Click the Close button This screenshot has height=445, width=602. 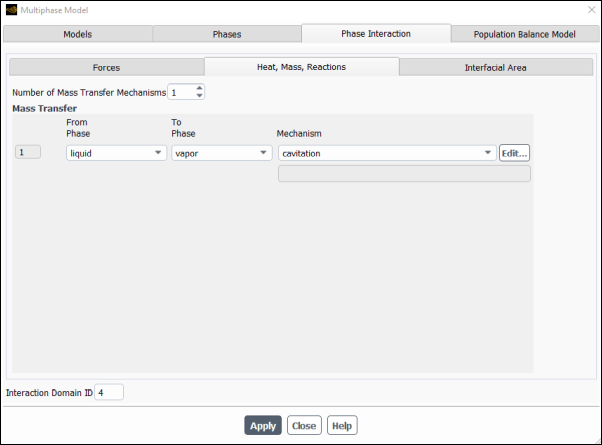click(x=304, y=425)
